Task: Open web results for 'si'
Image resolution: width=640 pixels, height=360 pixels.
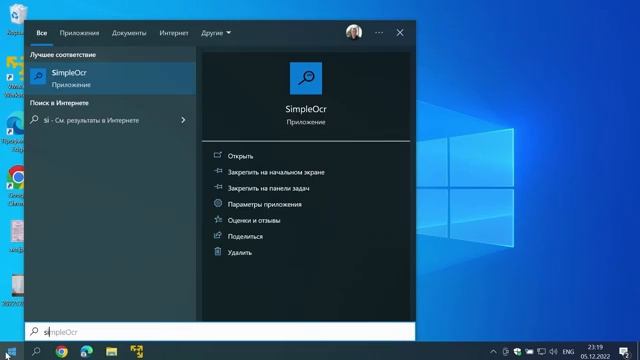Action: [x=110, y=120]
